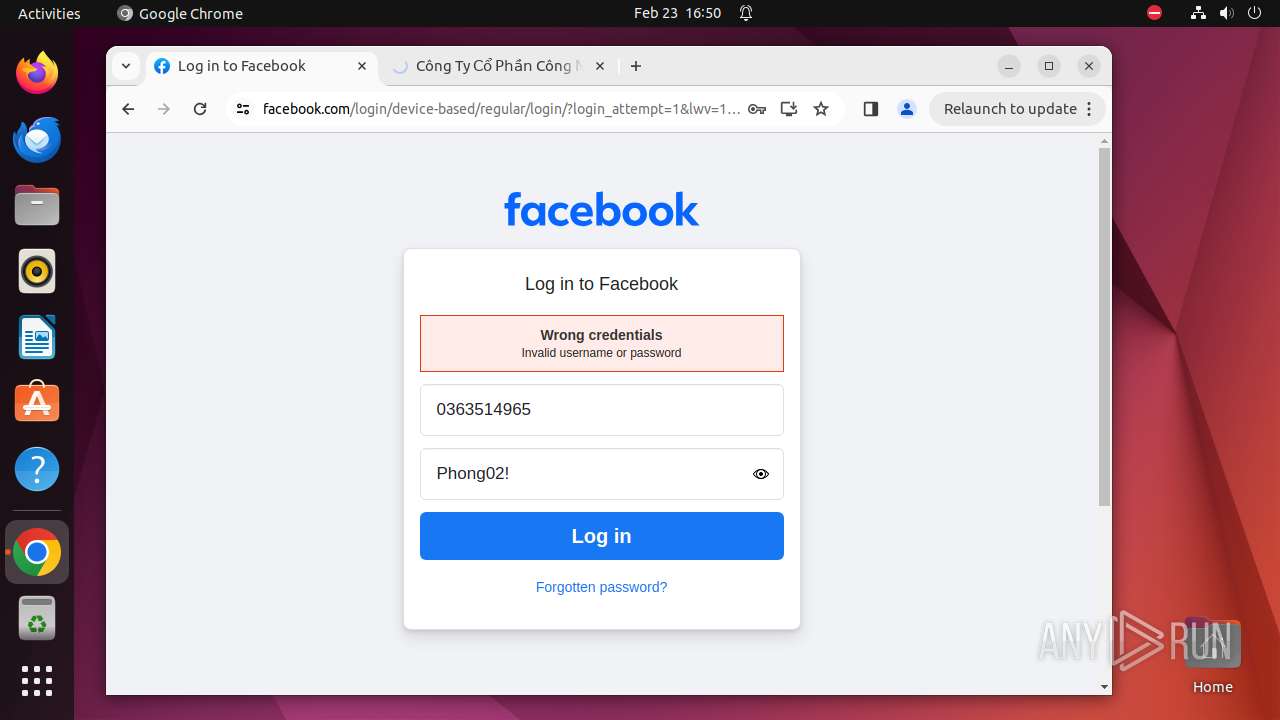Show Applications grid in dock

[x=37, y=681]
